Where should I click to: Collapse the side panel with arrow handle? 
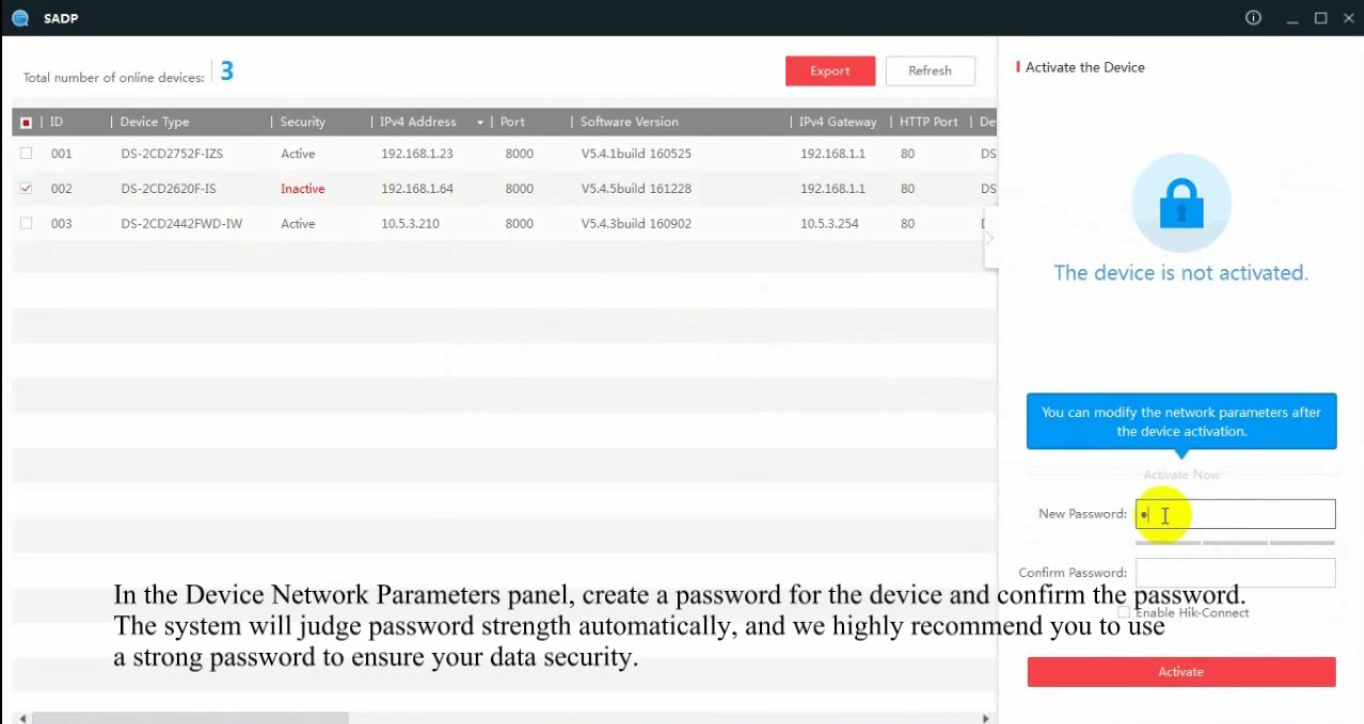(990, 238)
